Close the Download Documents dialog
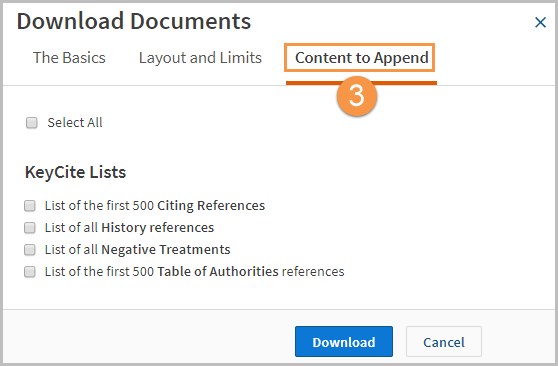 click(x=540, y=22)
